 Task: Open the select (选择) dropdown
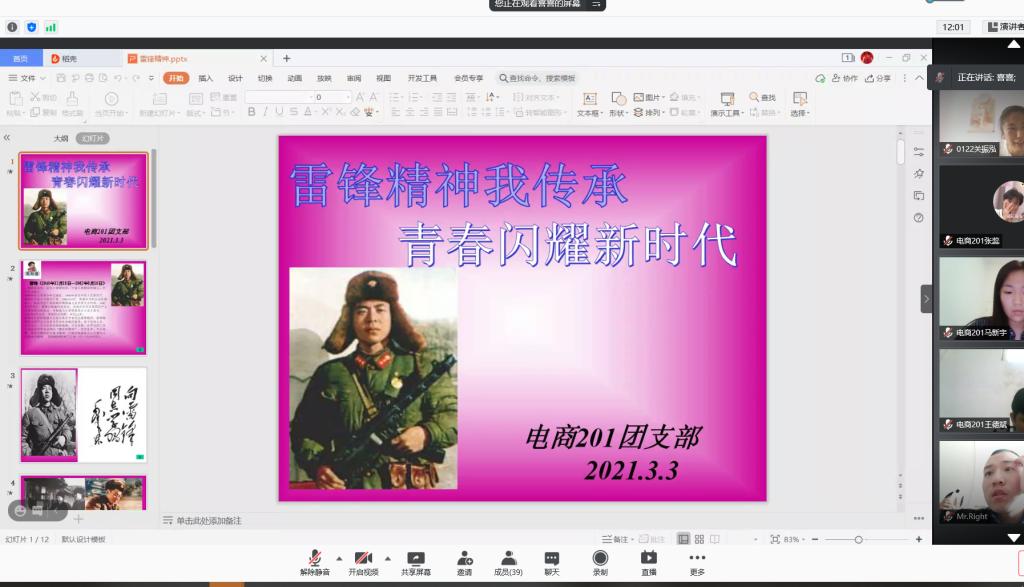coord(800,104)
